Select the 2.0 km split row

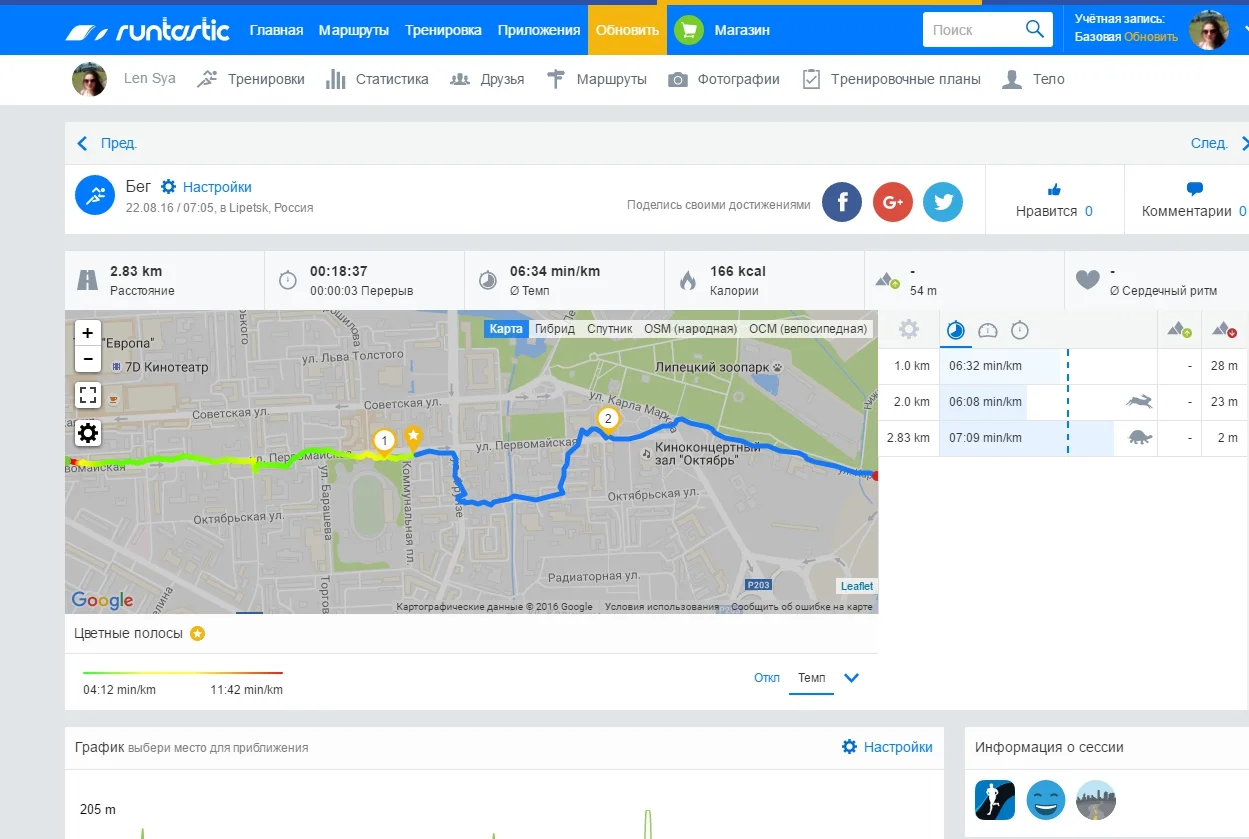(x=1063, y=402)
